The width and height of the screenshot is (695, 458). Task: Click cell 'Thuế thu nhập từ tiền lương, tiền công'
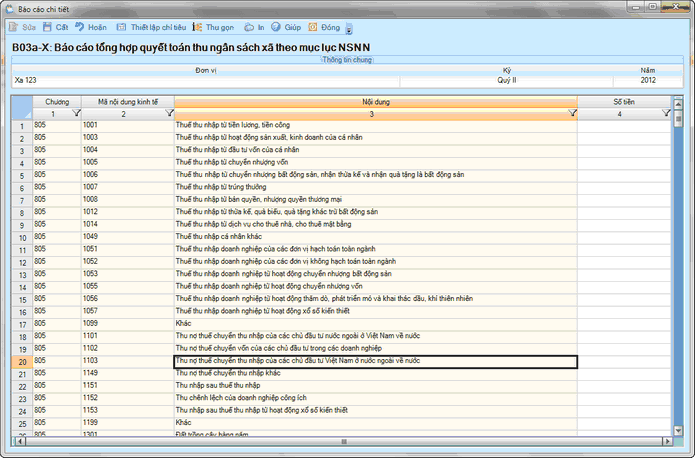[x=376, y=125]
